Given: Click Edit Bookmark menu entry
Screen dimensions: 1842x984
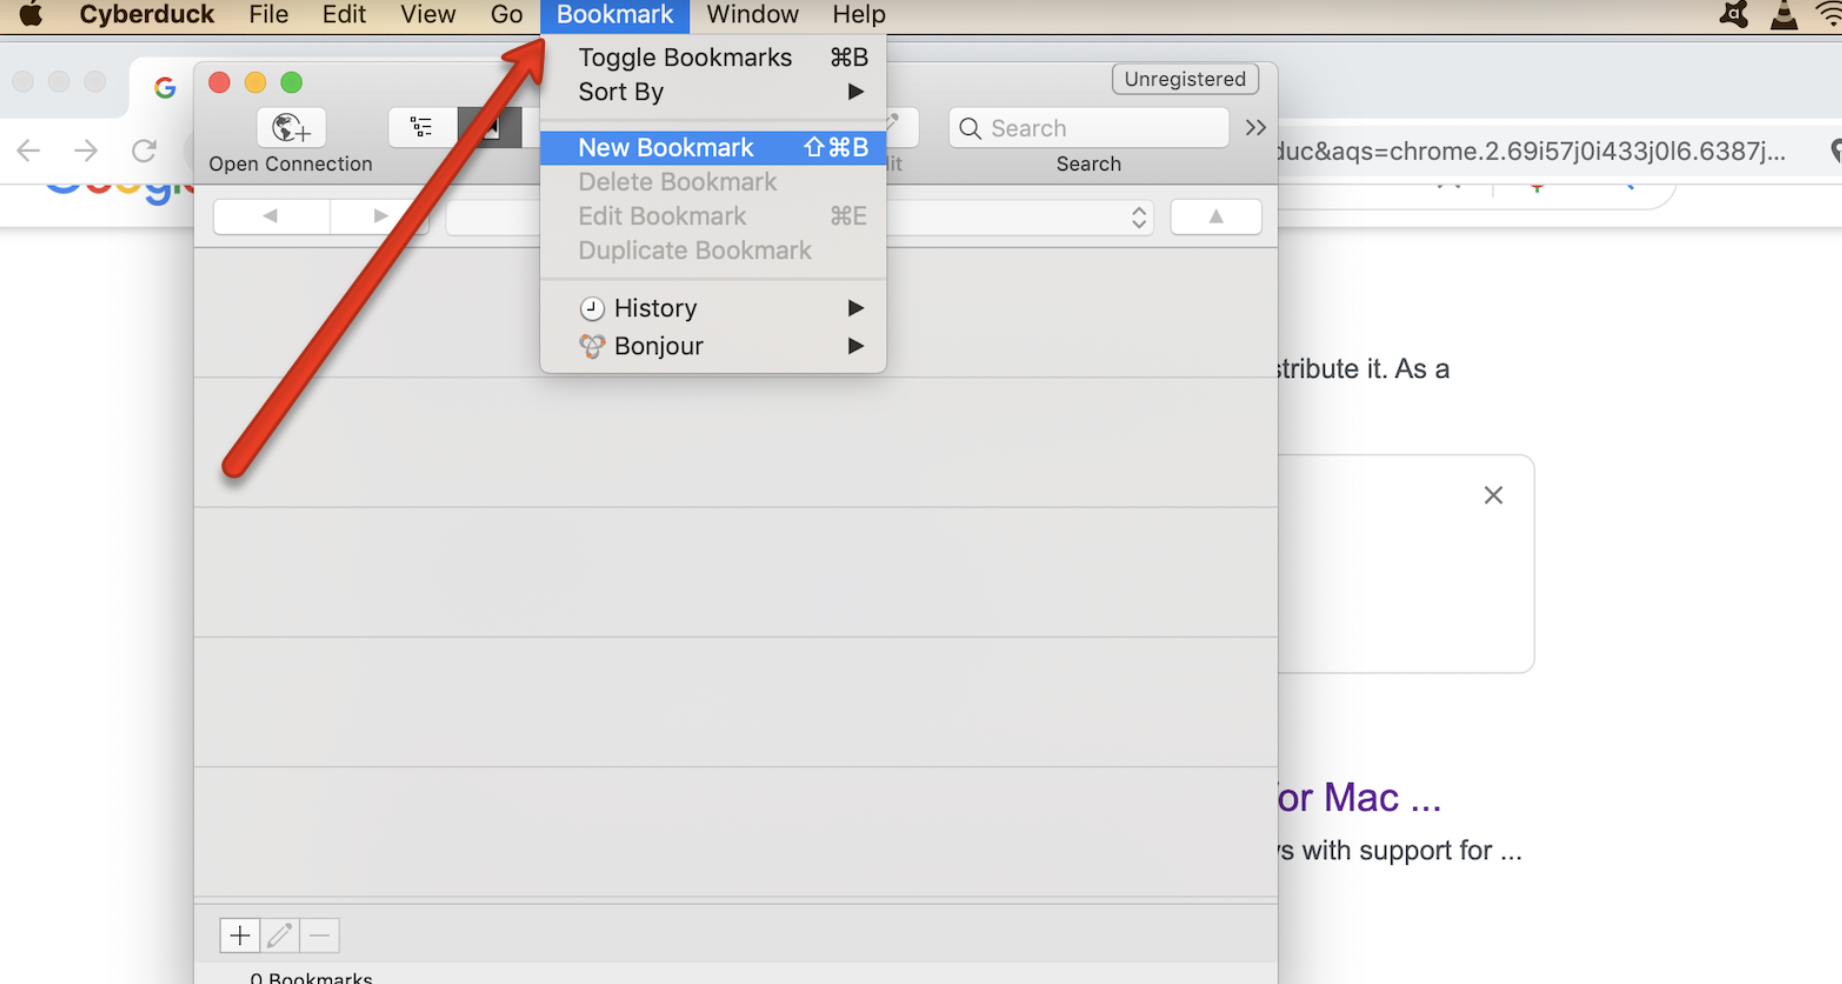Looking at the screenshot, I should coord(713,216).
